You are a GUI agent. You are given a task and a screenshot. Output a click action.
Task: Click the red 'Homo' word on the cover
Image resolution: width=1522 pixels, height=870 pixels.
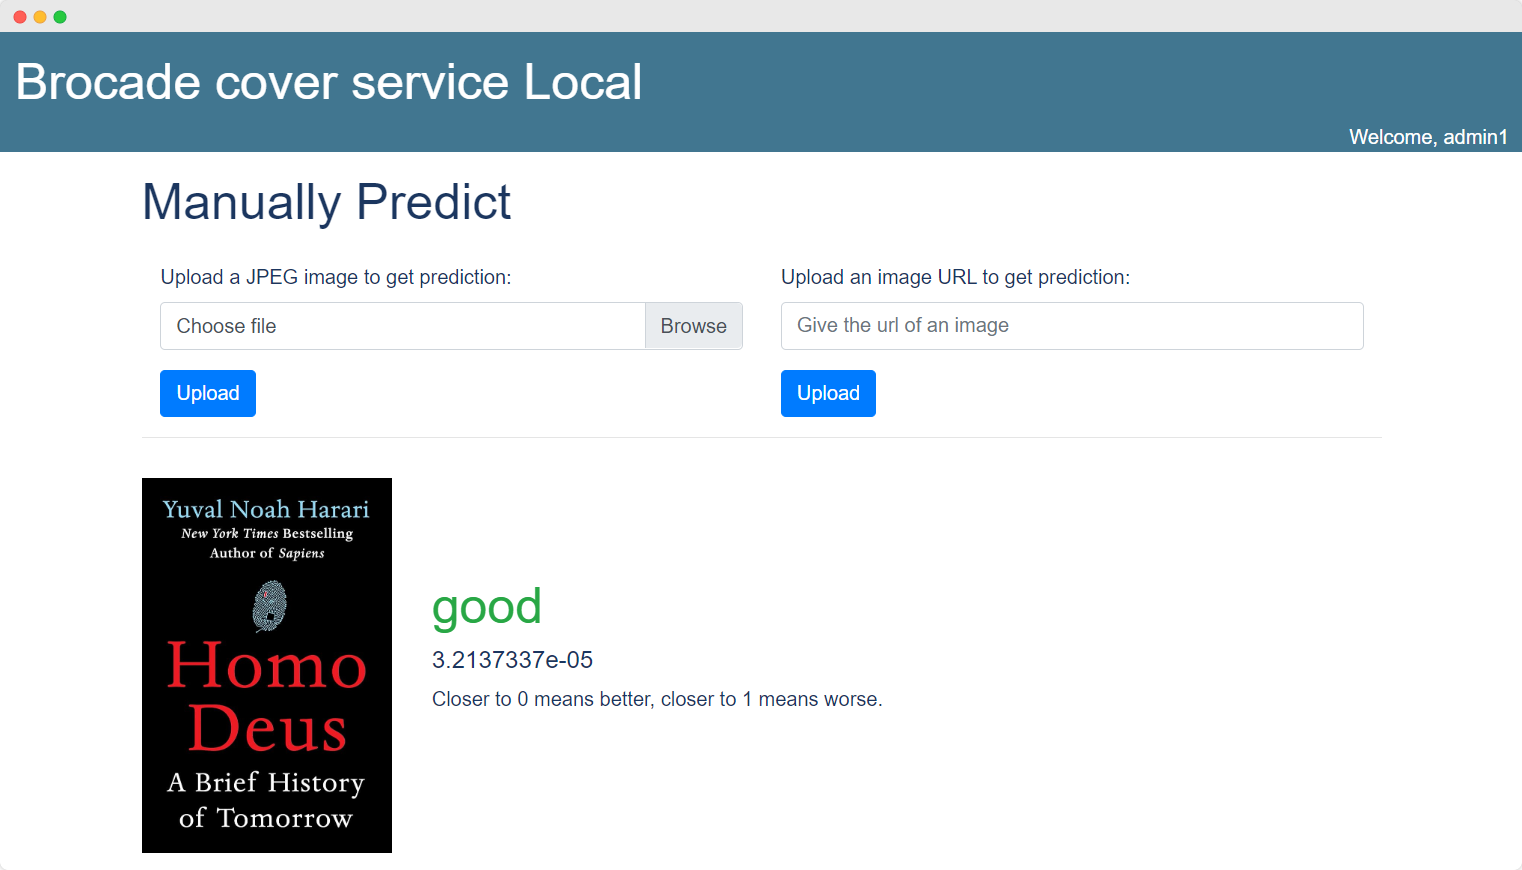click(267, 666)
